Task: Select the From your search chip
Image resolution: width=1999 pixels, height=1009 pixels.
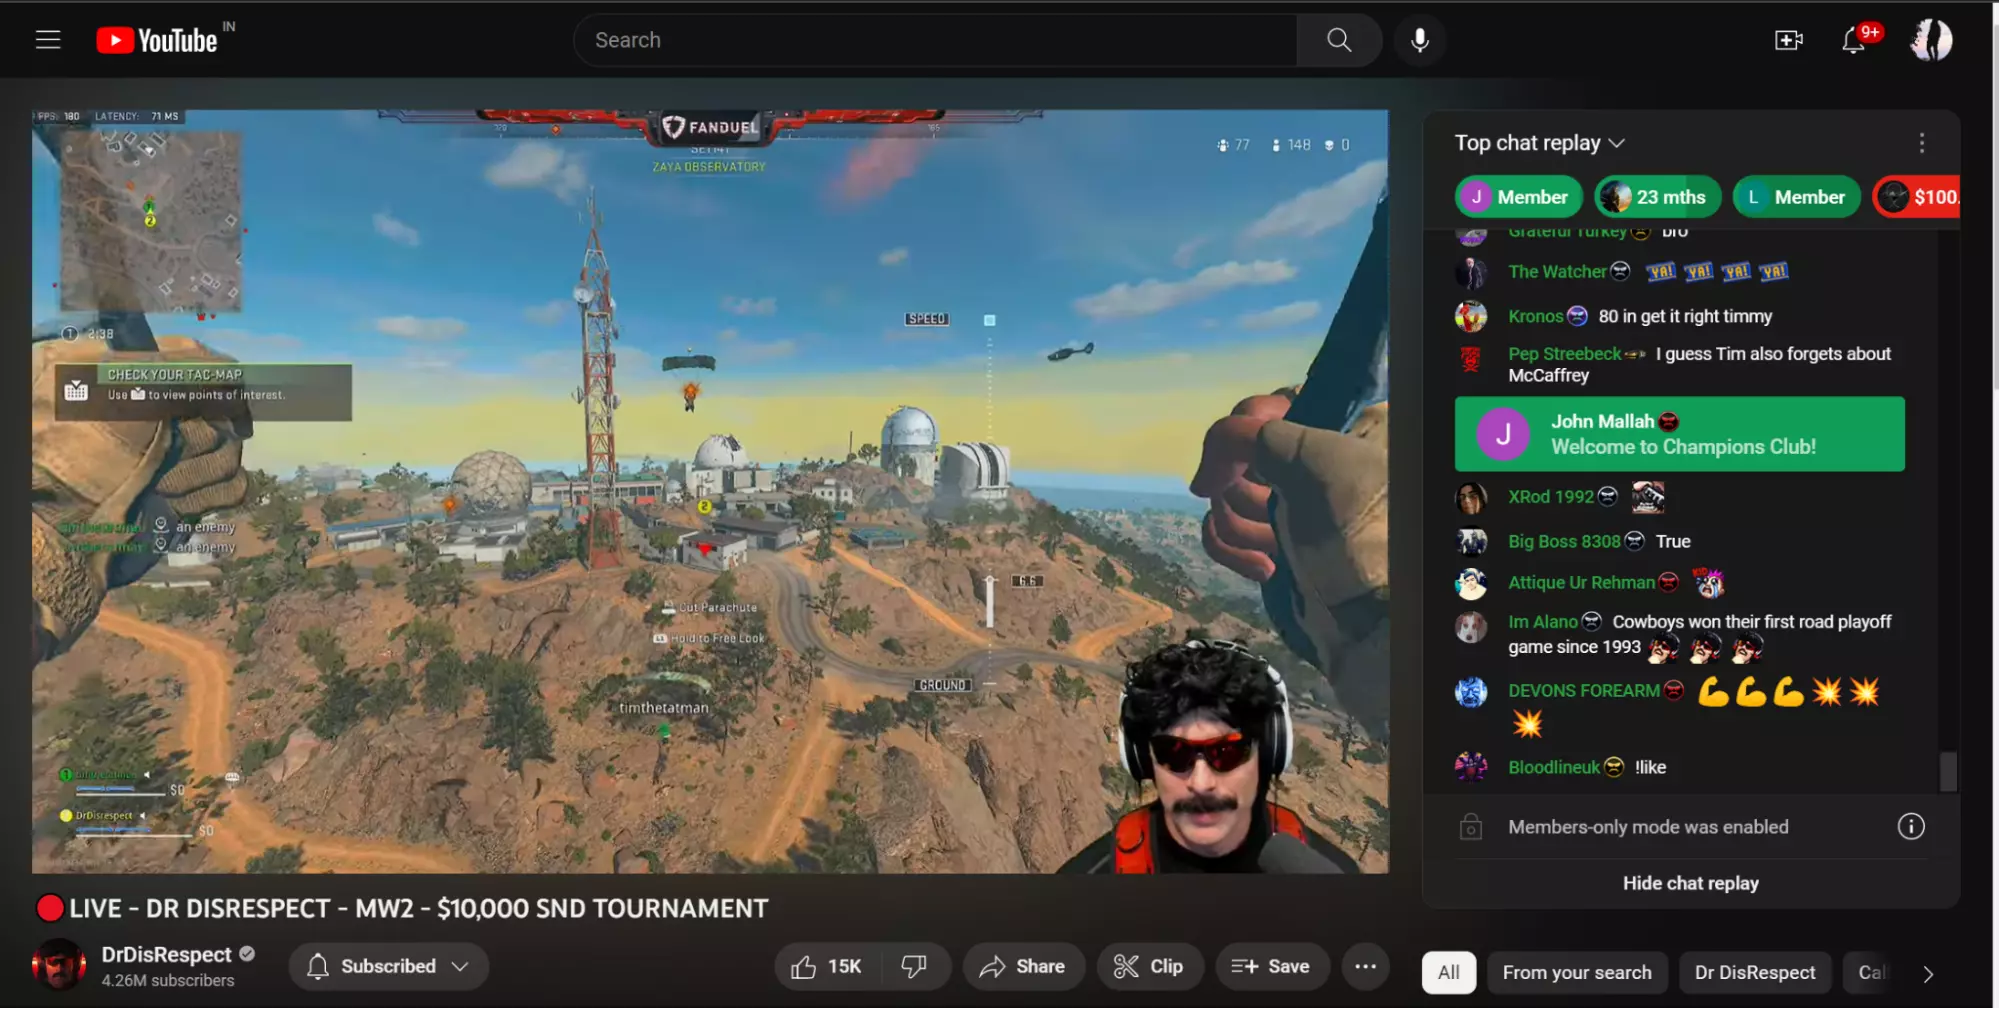Action: pos(1577,972)
